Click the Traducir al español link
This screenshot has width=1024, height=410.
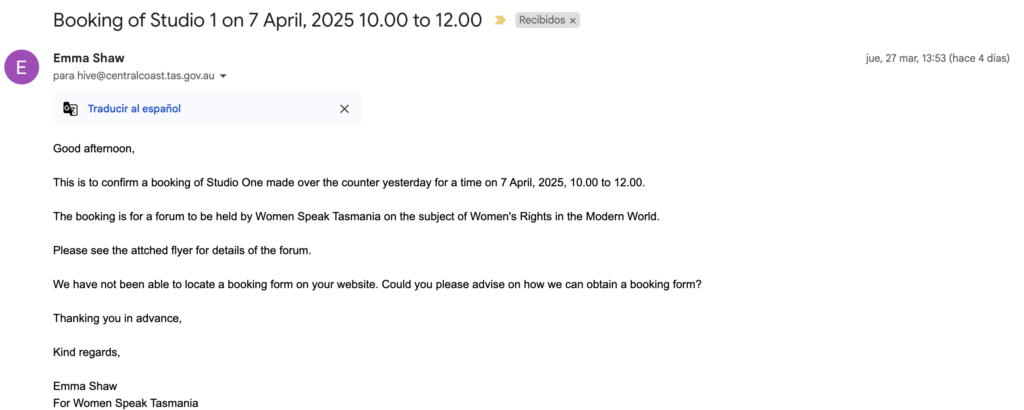click(x=134, y=109)
